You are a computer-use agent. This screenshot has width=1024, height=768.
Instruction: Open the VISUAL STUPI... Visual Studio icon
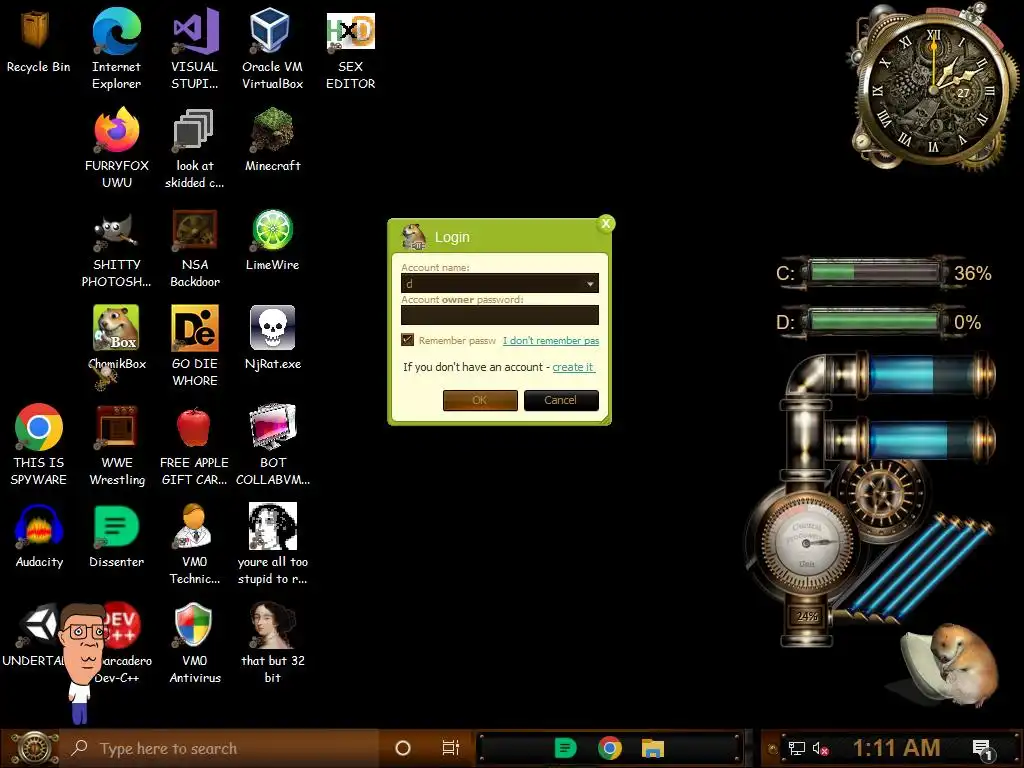click(x=195, y=49)
